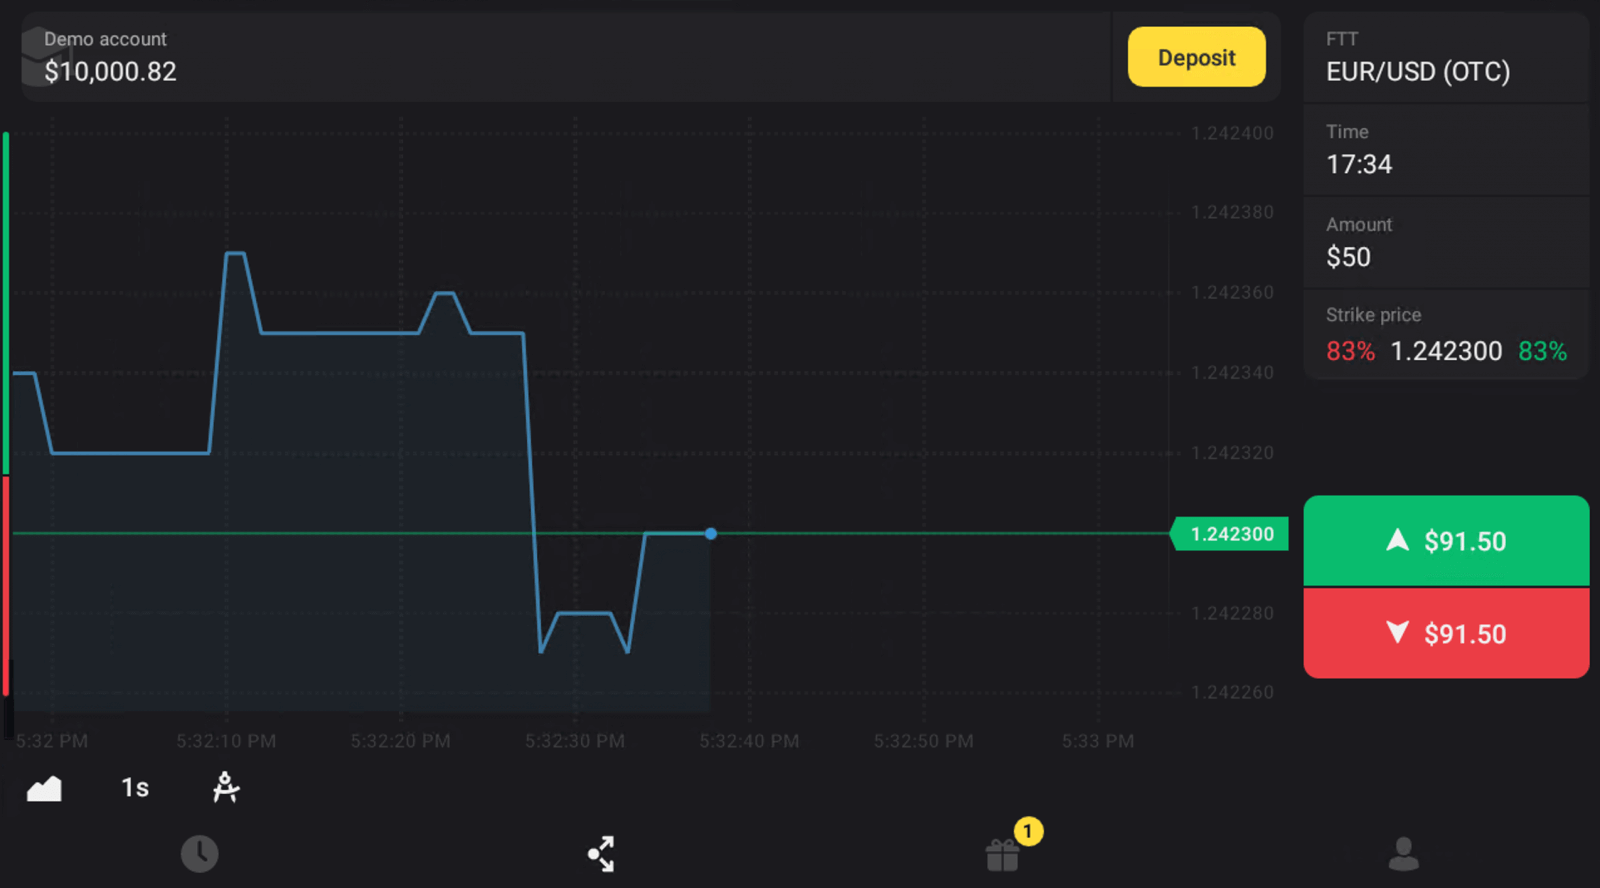
Task: Open the drawing tools compass icon
Action: tap(226, 788)
